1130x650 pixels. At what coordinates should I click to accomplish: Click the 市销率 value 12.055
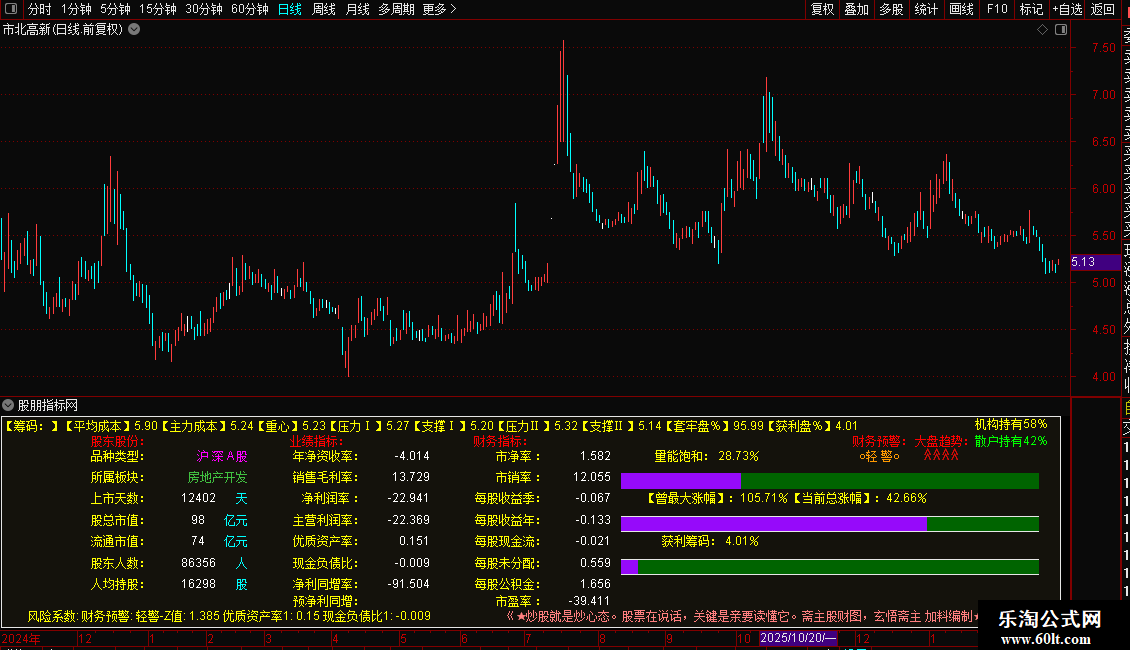pos(592,477)
